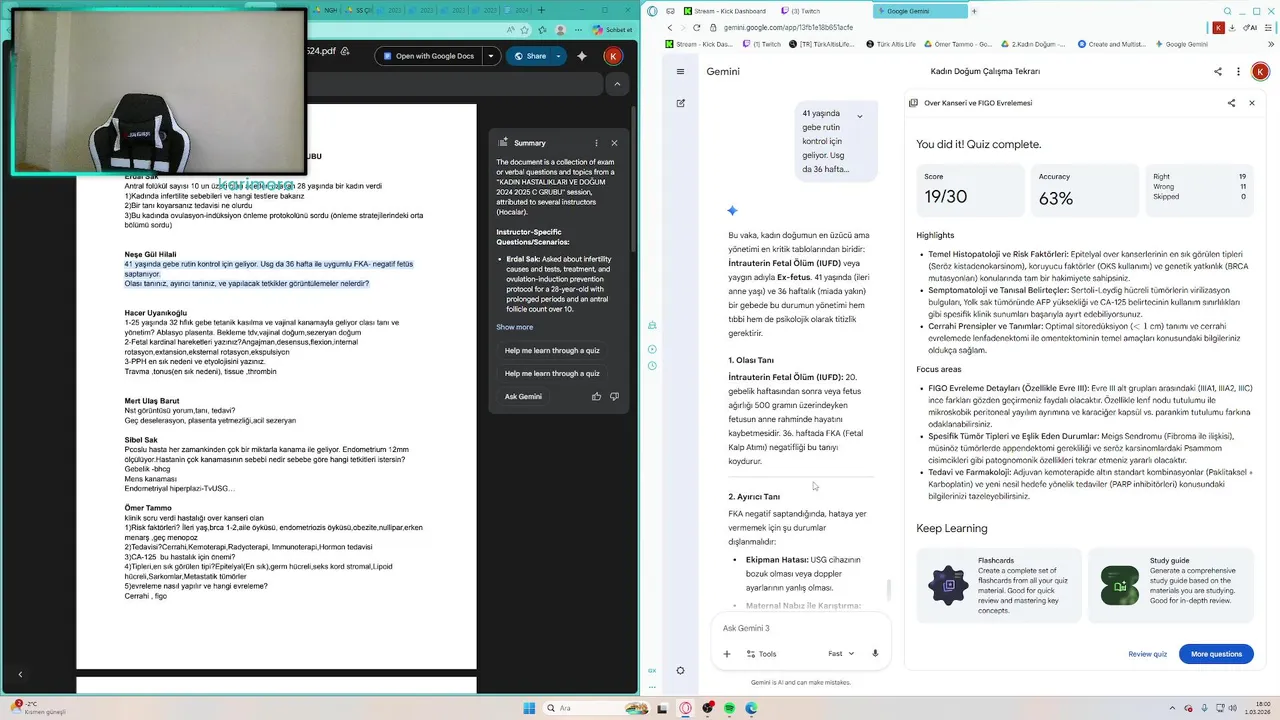Go back with bottom-left PDF viewer arrow
The image size is (1280, 720).
(20, 675)
